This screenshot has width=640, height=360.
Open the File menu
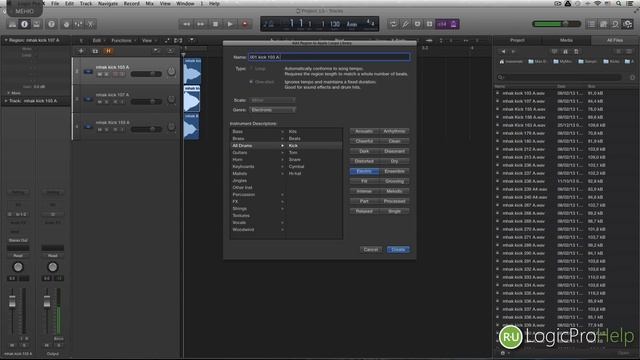[x=55, y=3]
